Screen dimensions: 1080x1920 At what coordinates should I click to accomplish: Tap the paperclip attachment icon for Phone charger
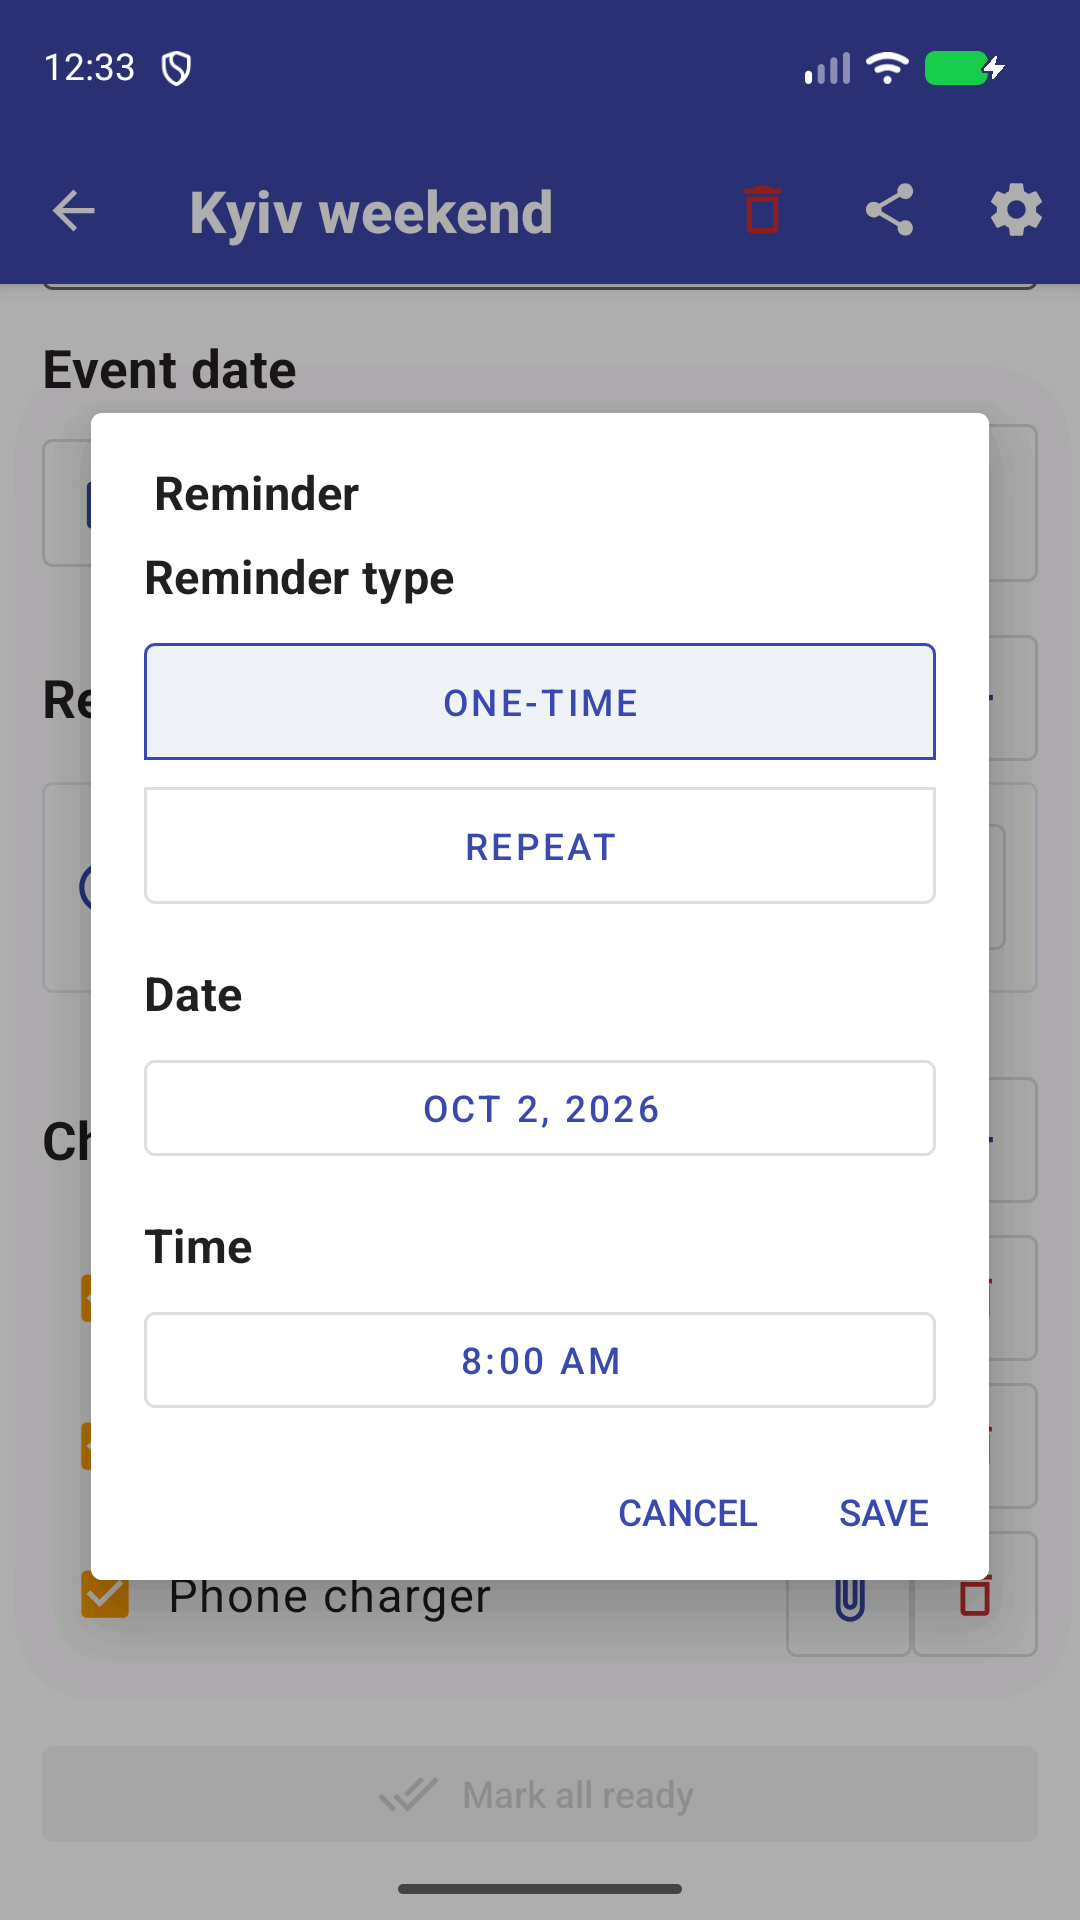(849, 1598)
